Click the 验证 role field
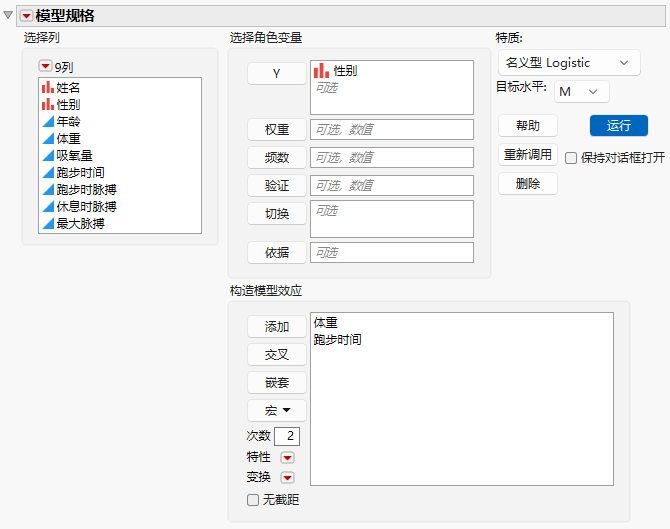The height and width of the screenshot is (529, 670). click(x=392, y=185)
